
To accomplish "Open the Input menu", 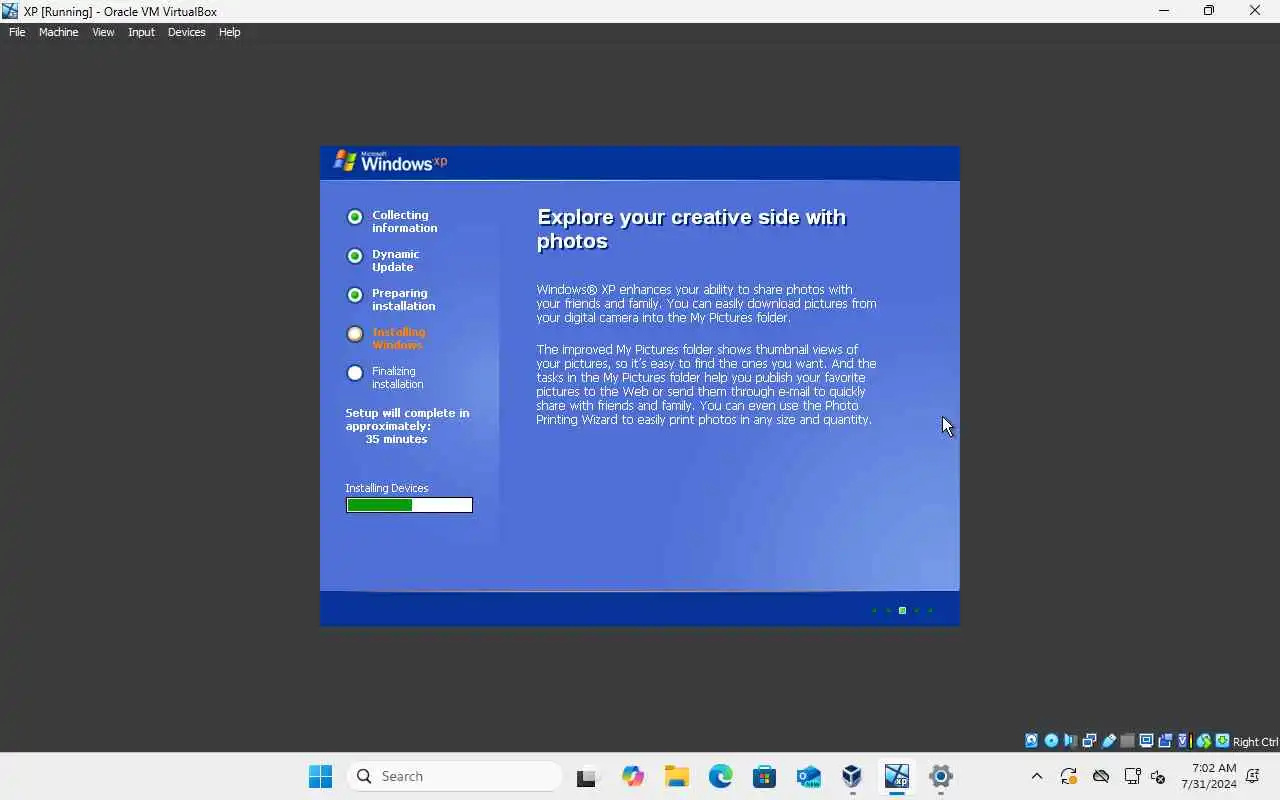I will pyautogui.click(x=141, y=32).
